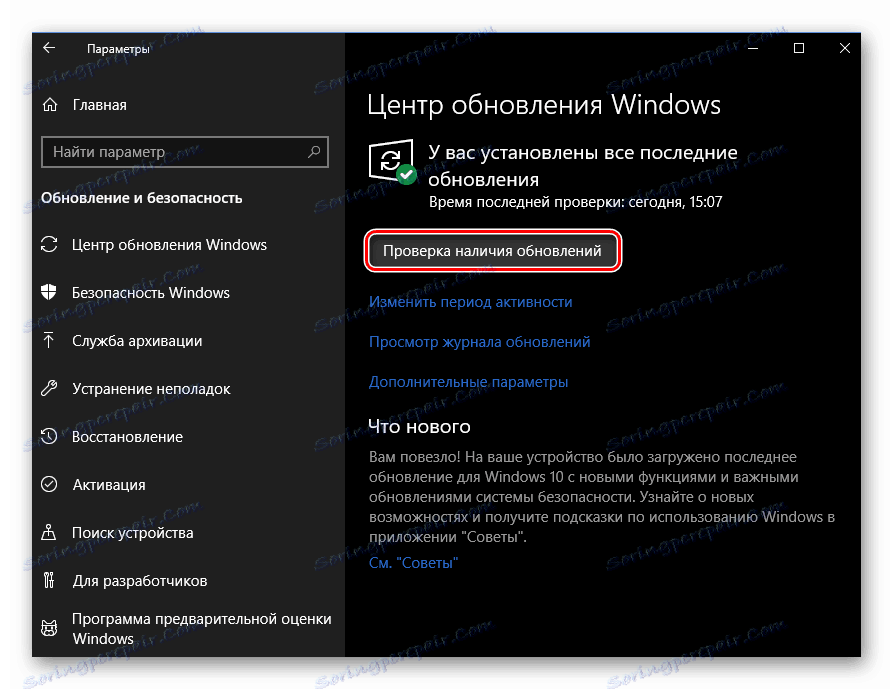Image resolution: width=893 pixels, height=689 pixels.
Task: Click the update status icon with green check
Action: pos(392,162)
